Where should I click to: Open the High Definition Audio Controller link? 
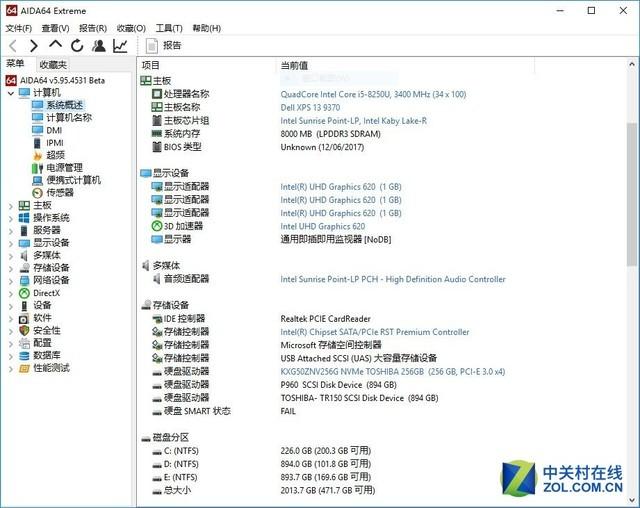(x=393, y=280)
